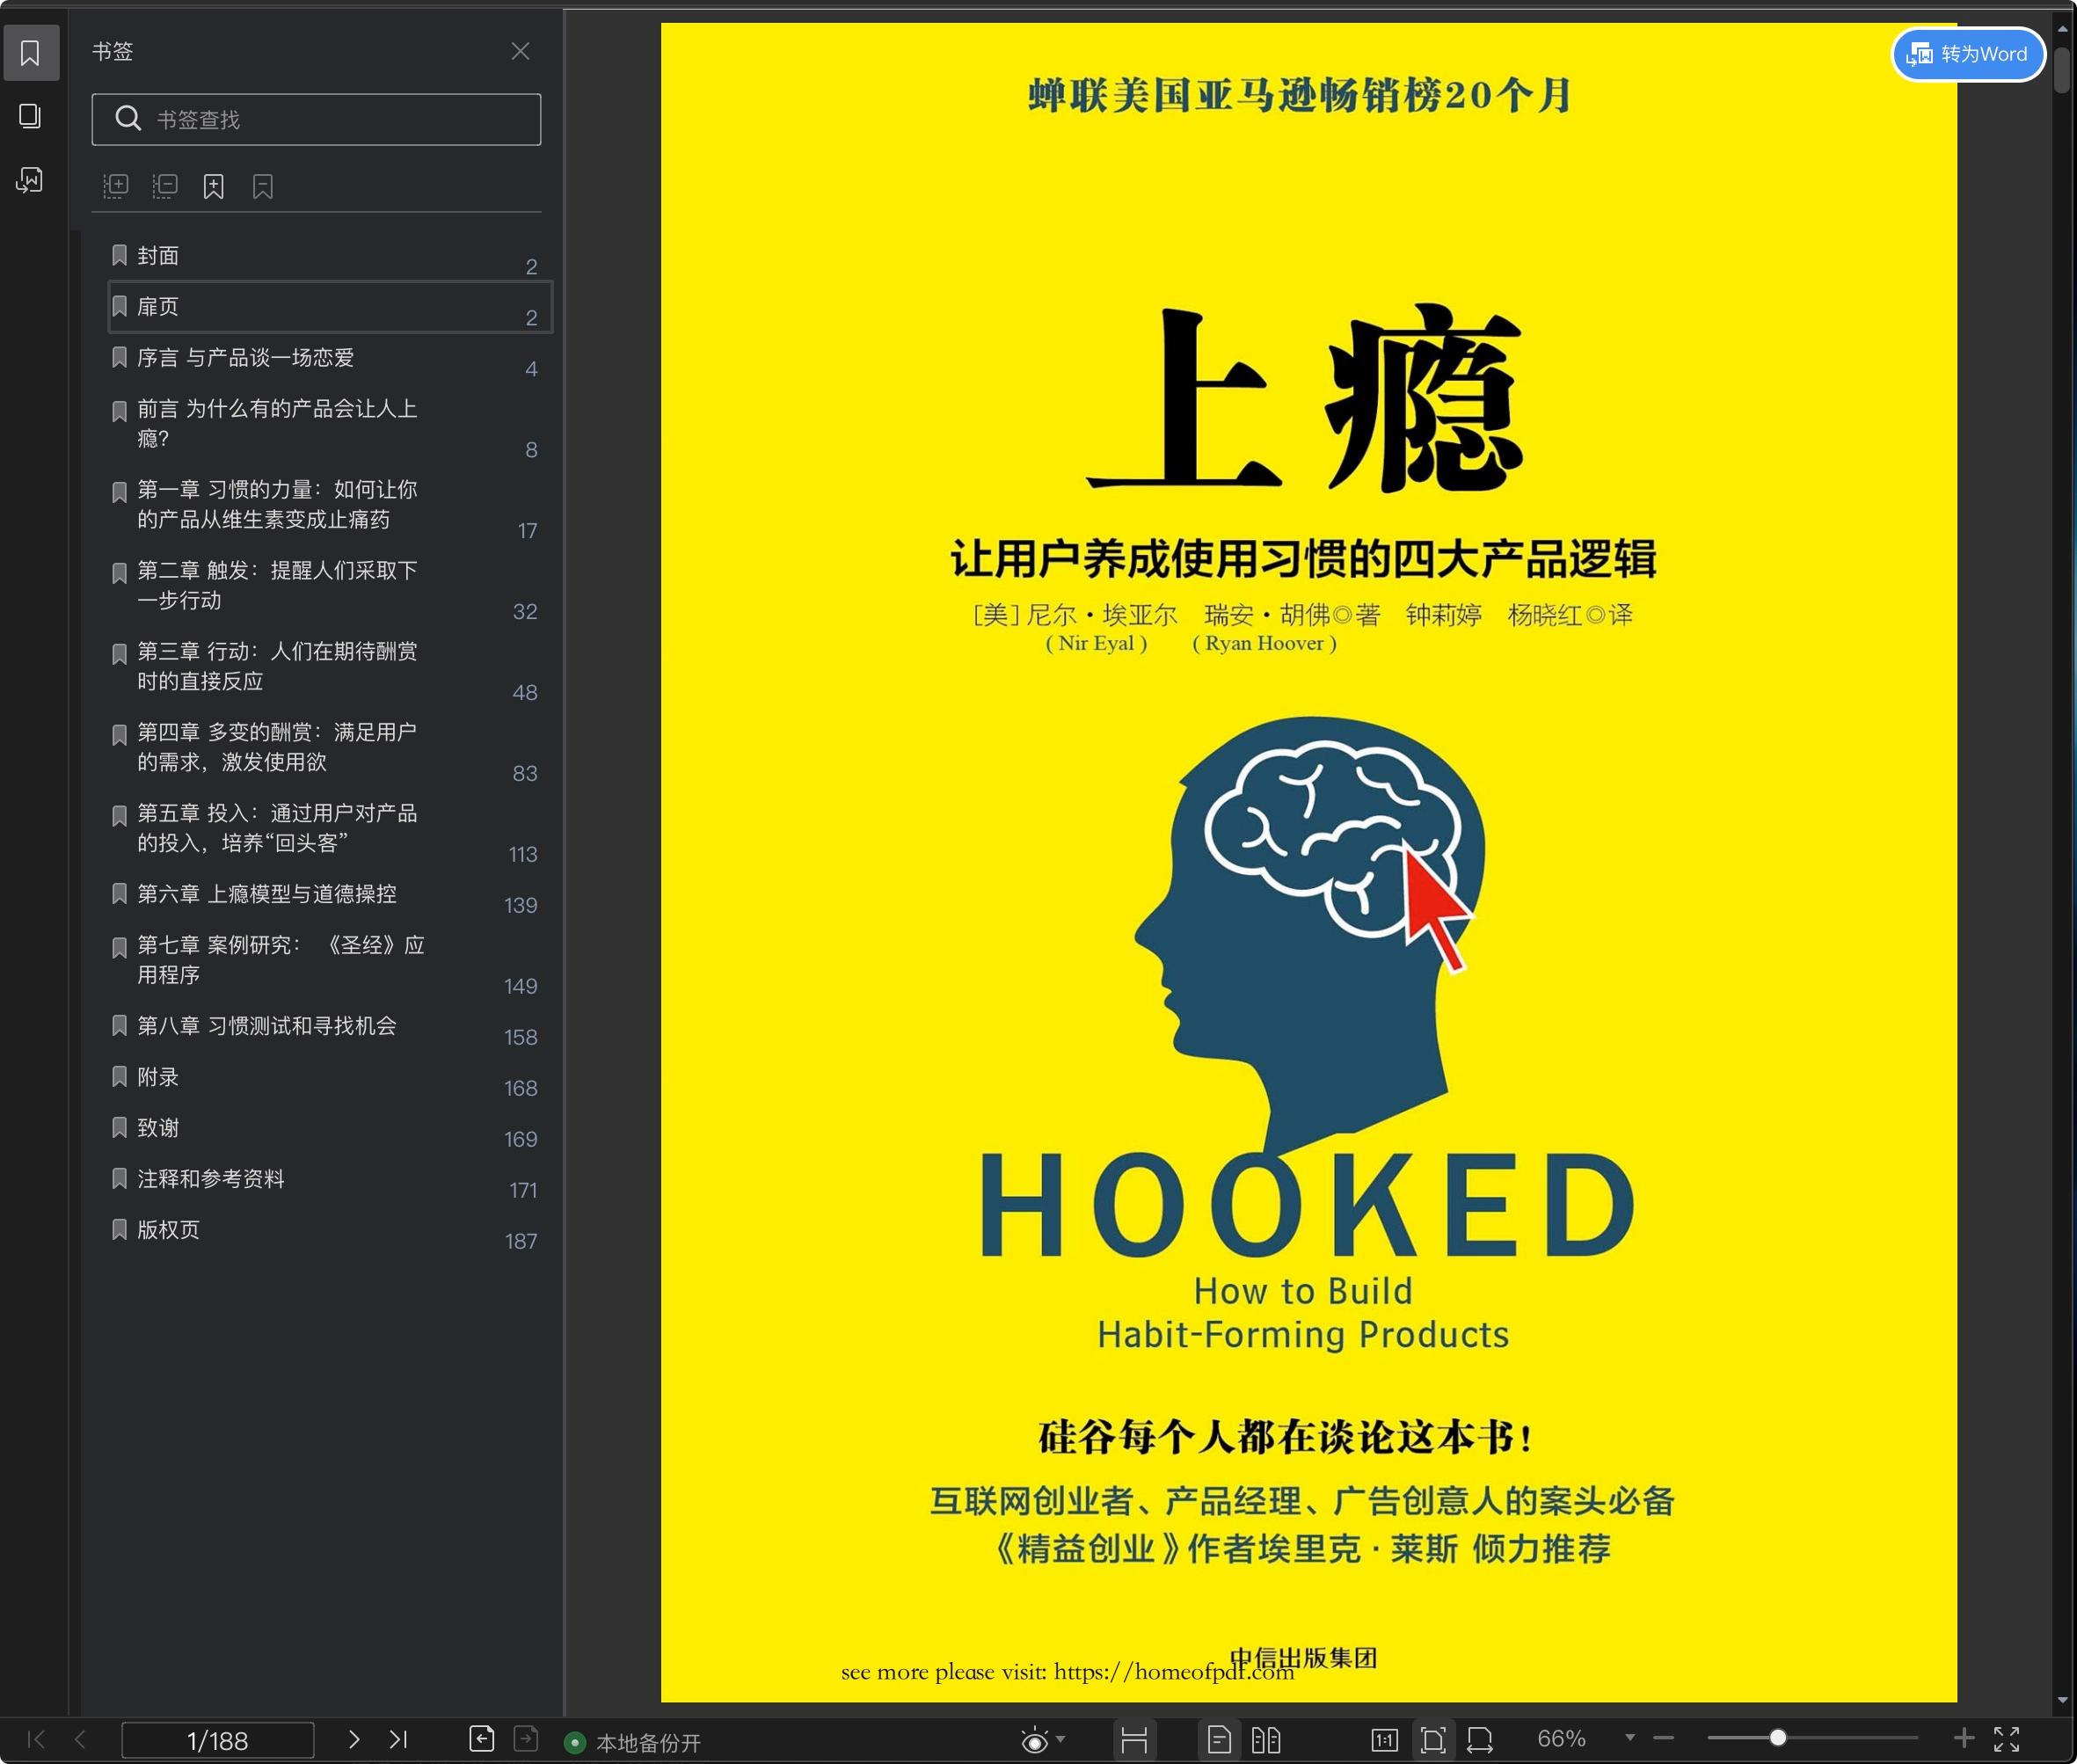This screenshot has width=2077, height=1764.
Task: Go to 第五章 投入 bookmark
Action: click(x=329, y=829)
